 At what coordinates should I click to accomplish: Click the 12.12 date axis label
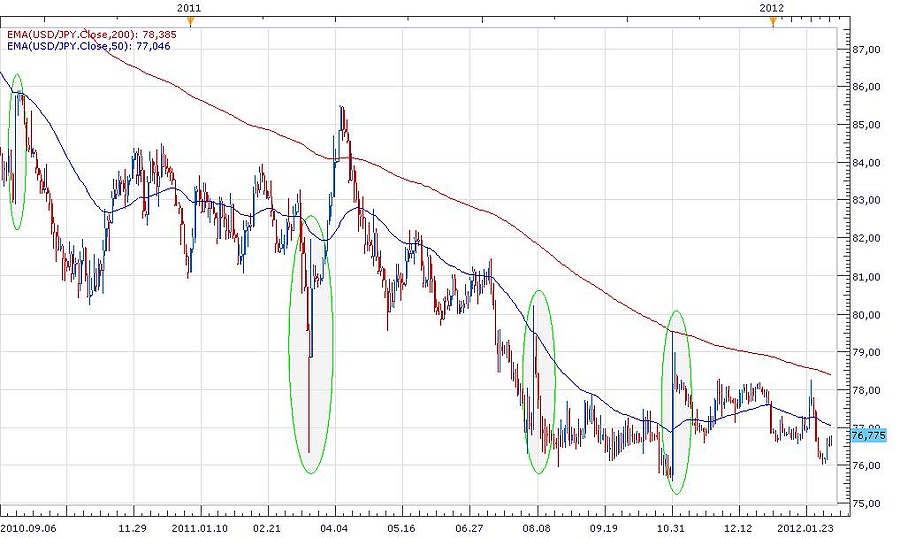(x=737, y=524)
